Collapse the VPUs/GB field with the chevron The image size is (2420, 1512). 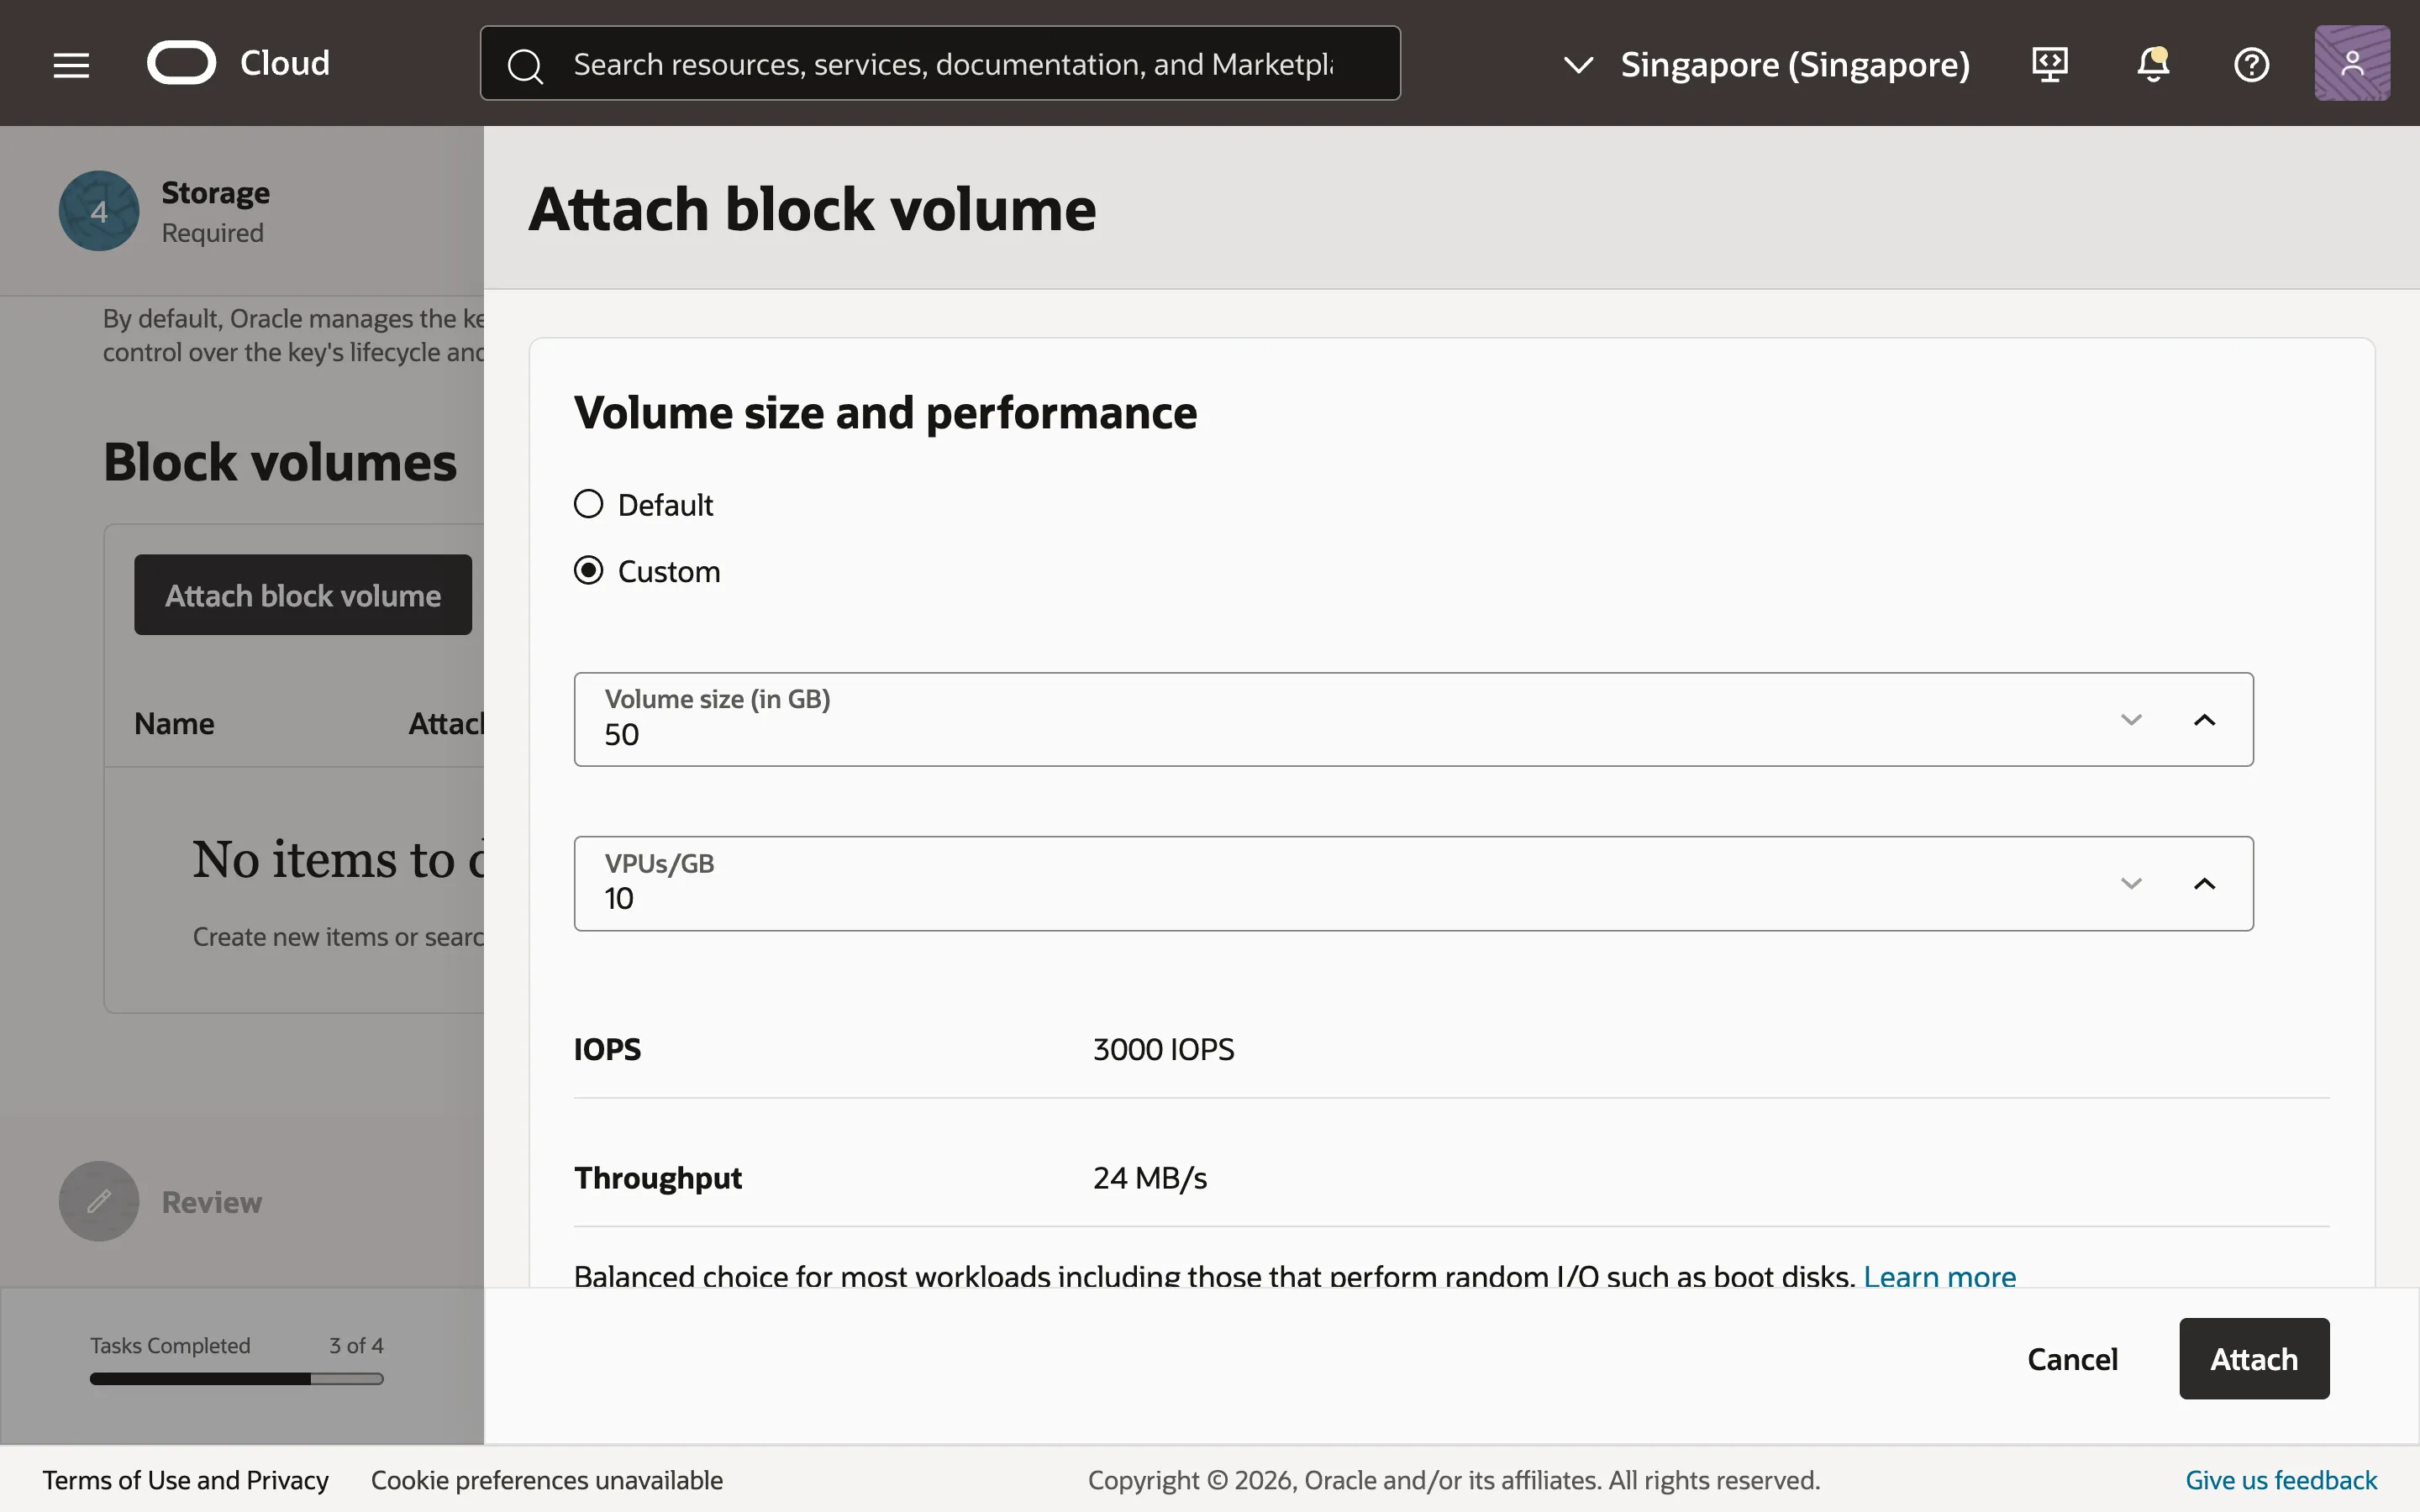coord(2204,883)
